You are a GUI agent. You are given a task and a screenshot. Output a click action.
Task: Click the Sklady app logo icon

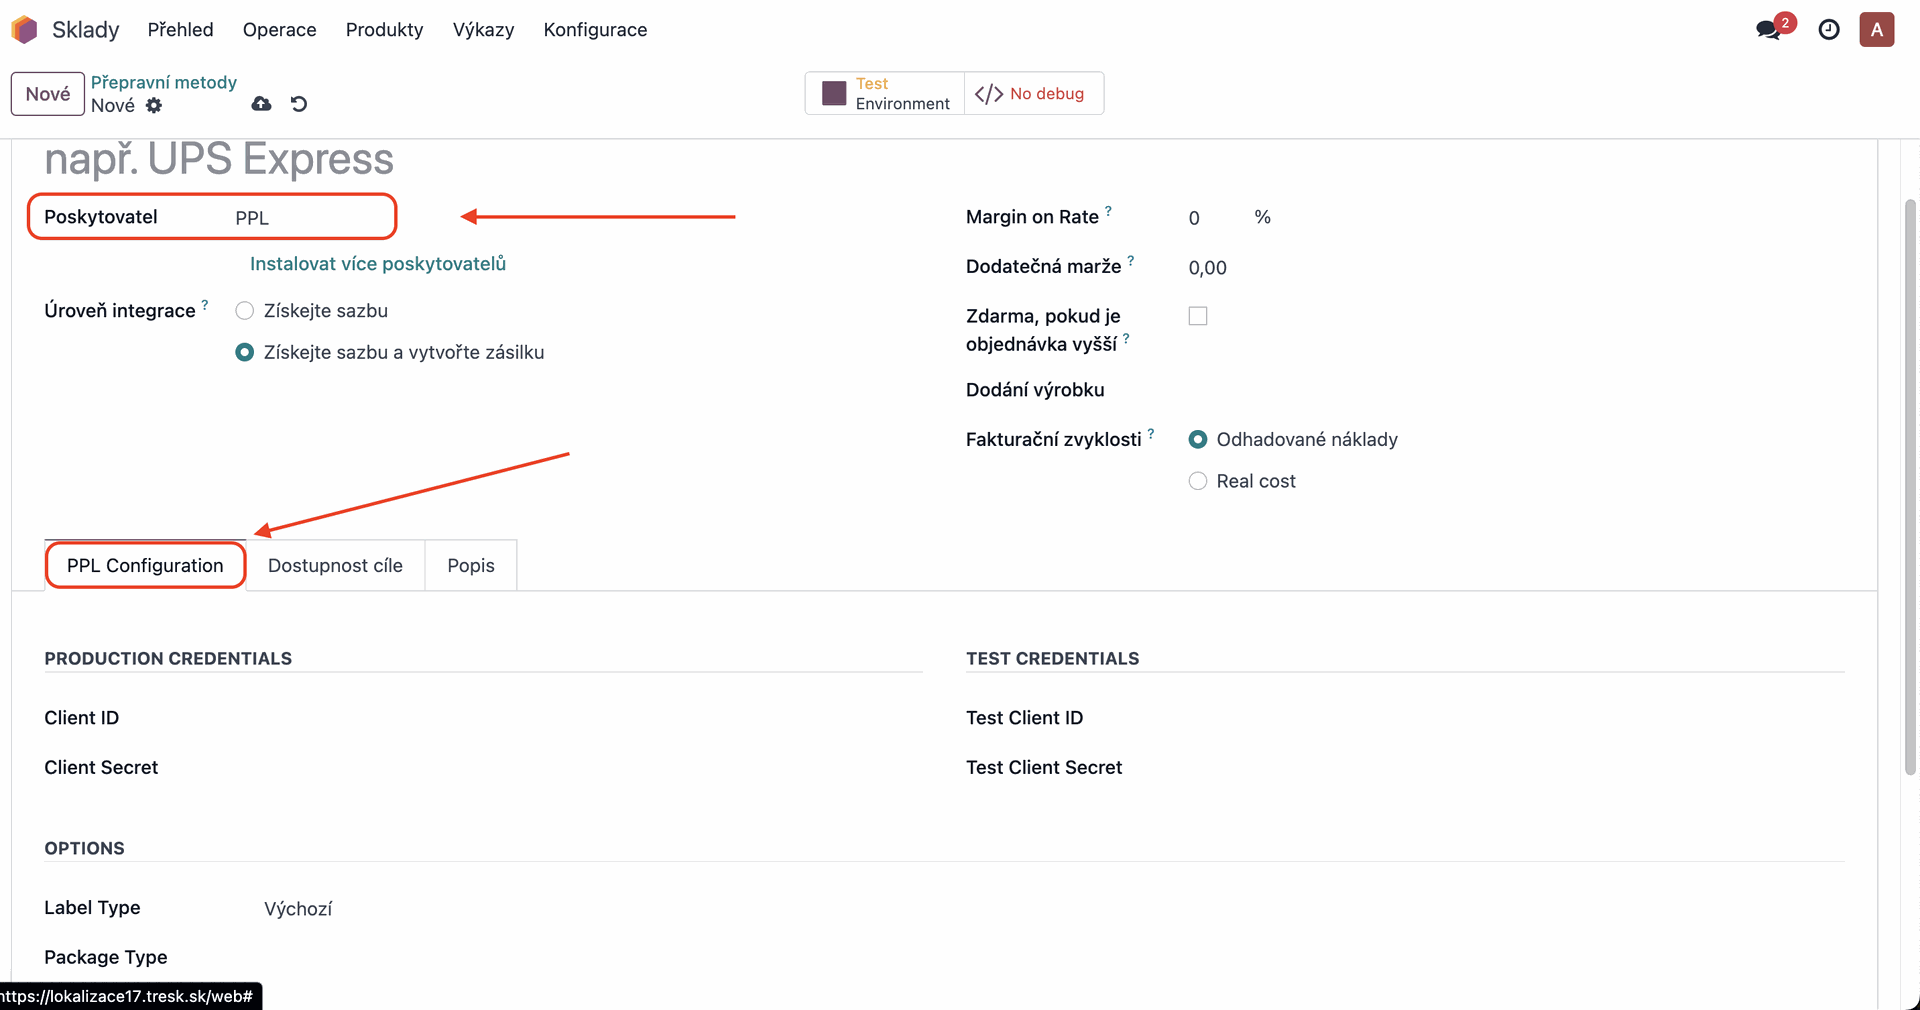tap(24, 30)
